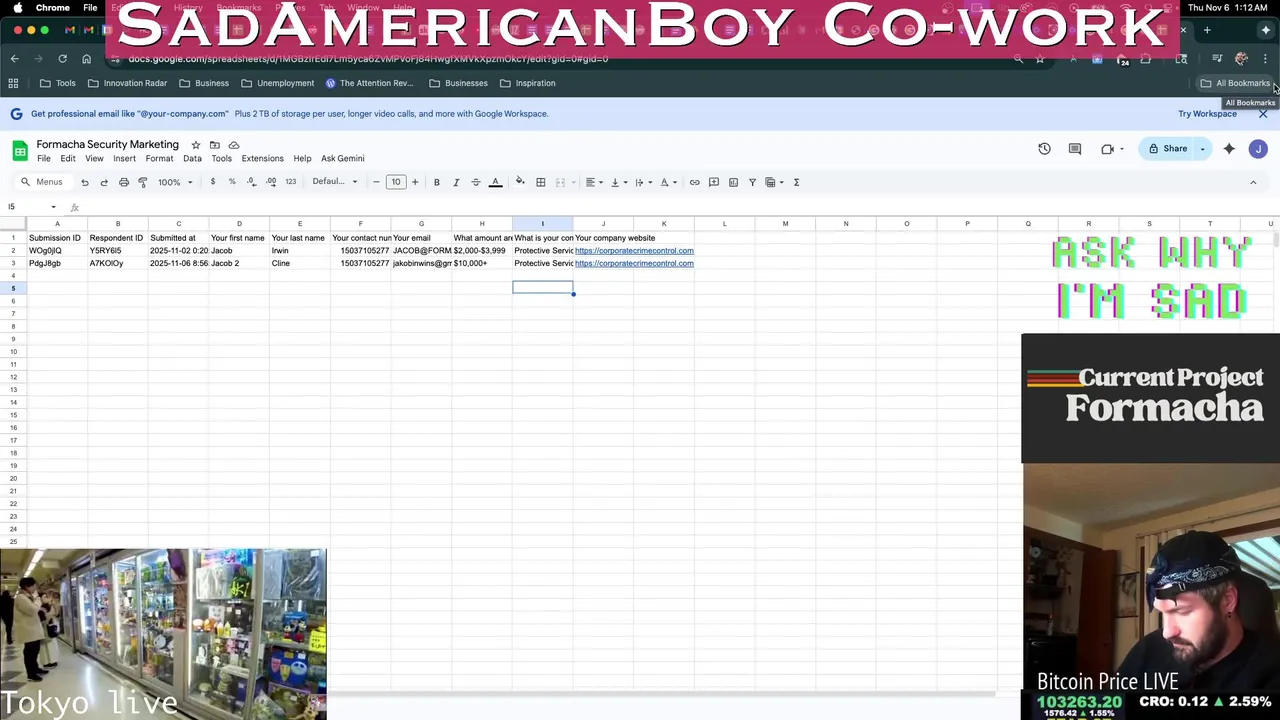Open comments panel icon
The image size is (1280, 720).
coord(1075,149)
